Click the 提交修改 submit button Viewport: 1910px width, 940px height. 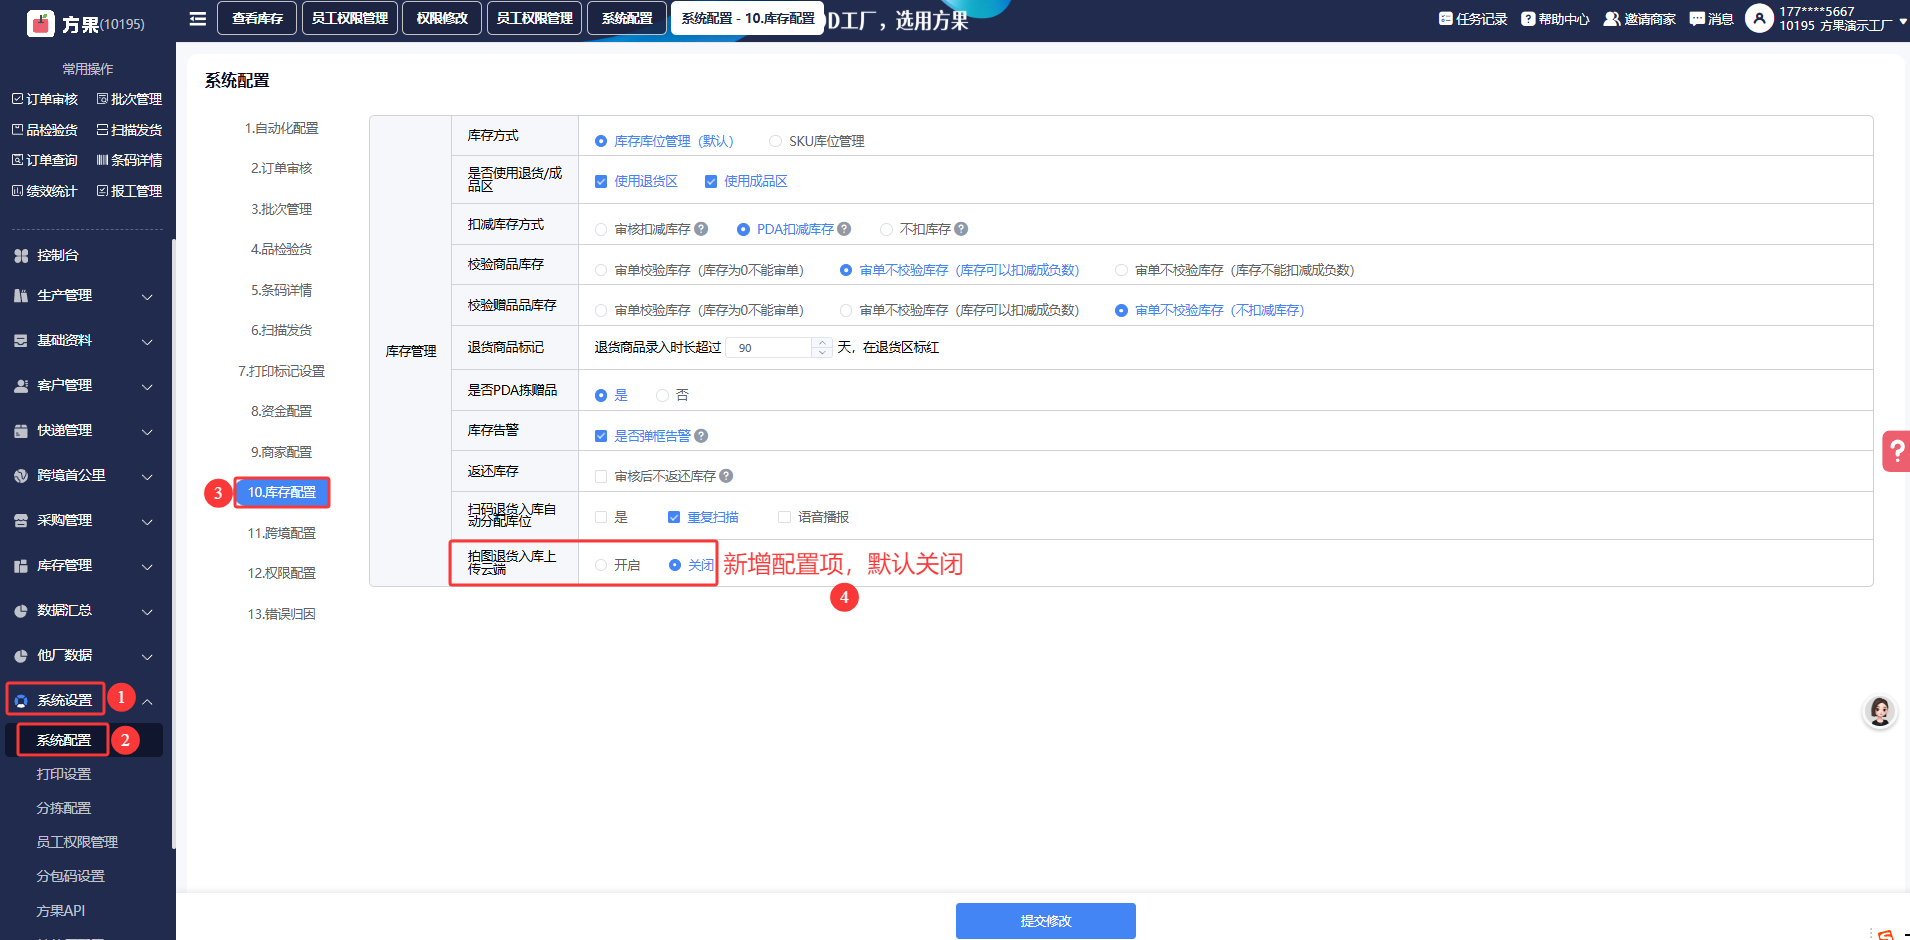point(1045,921)
